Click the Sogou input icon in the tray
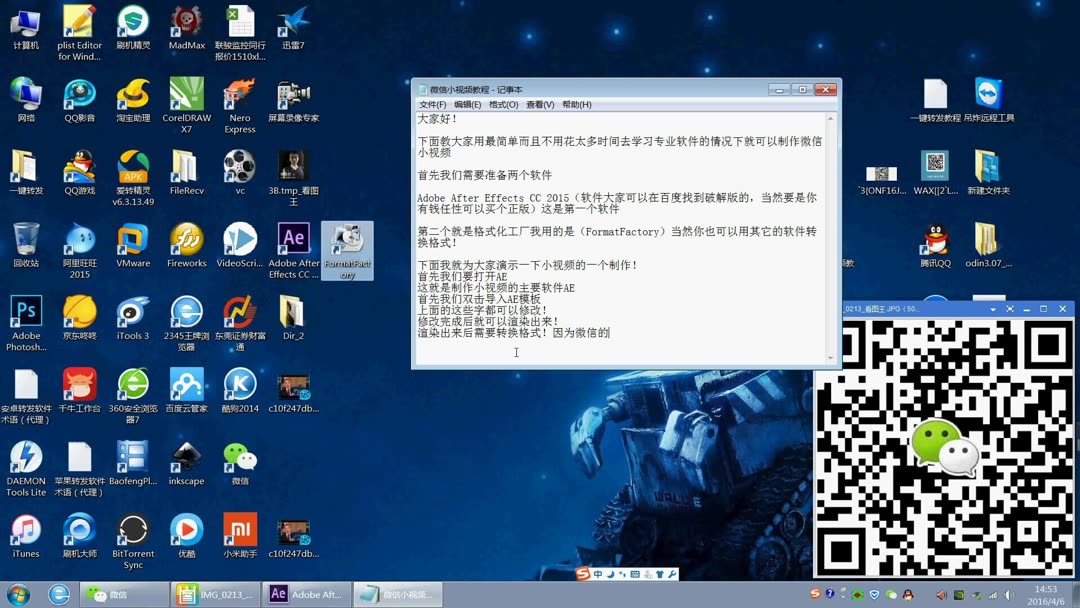1080x608 pixels. click(814, 594)
